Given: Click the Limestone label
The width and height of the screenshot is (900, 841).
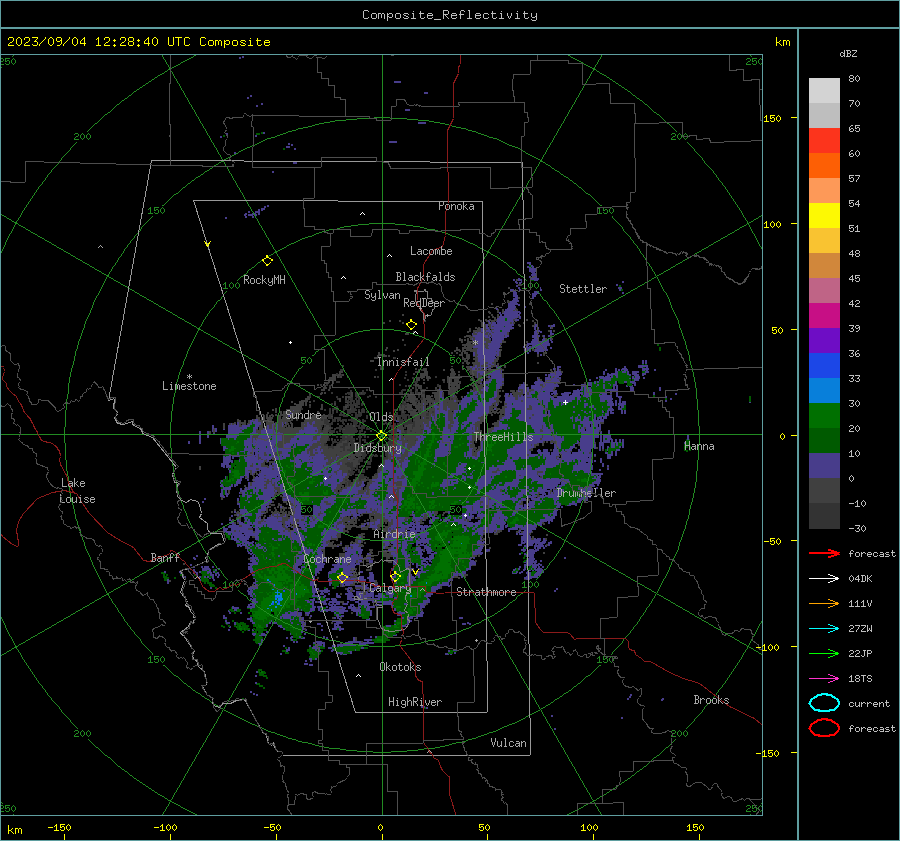Looking at the screenshot, I should click(x=189, y=386).
